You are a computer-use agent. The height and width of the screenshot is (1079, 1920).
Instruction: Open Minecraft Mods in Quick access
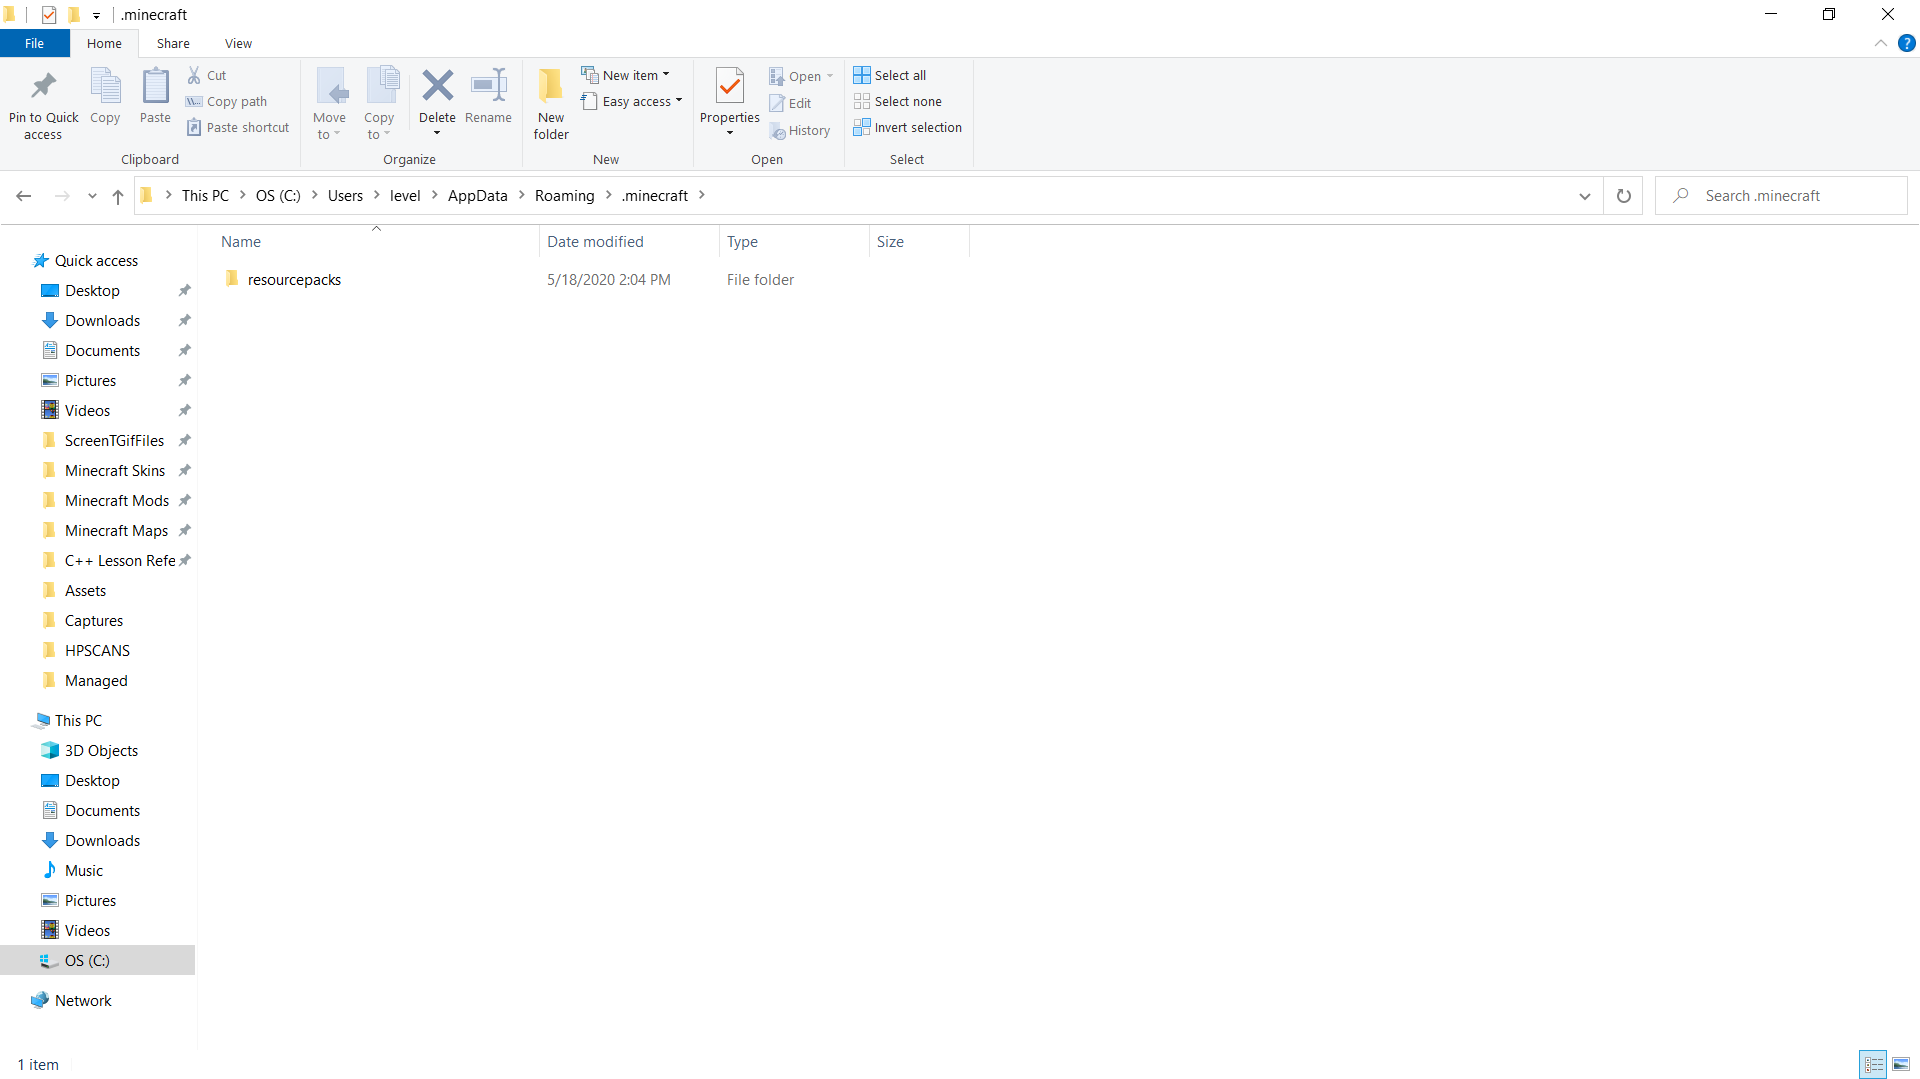pyautogui.click(x=117, y=500)
